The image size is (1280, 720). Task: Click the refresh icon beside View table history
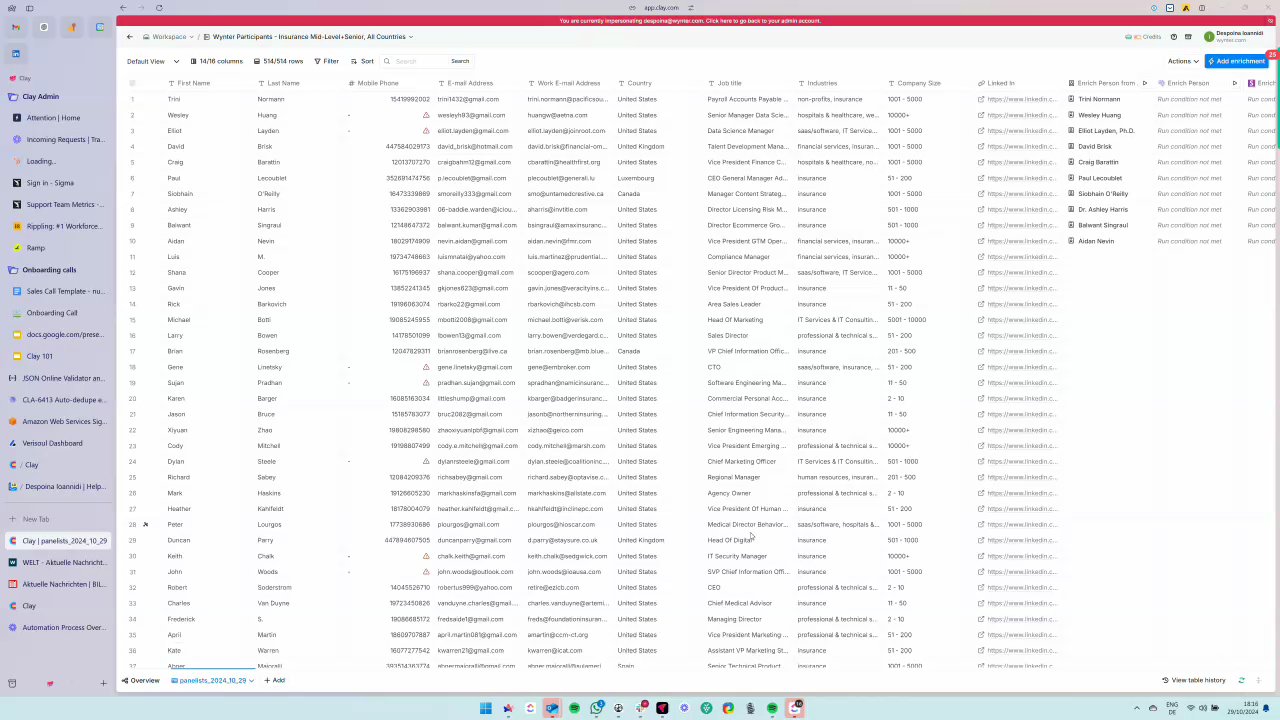coord(1241,680)
